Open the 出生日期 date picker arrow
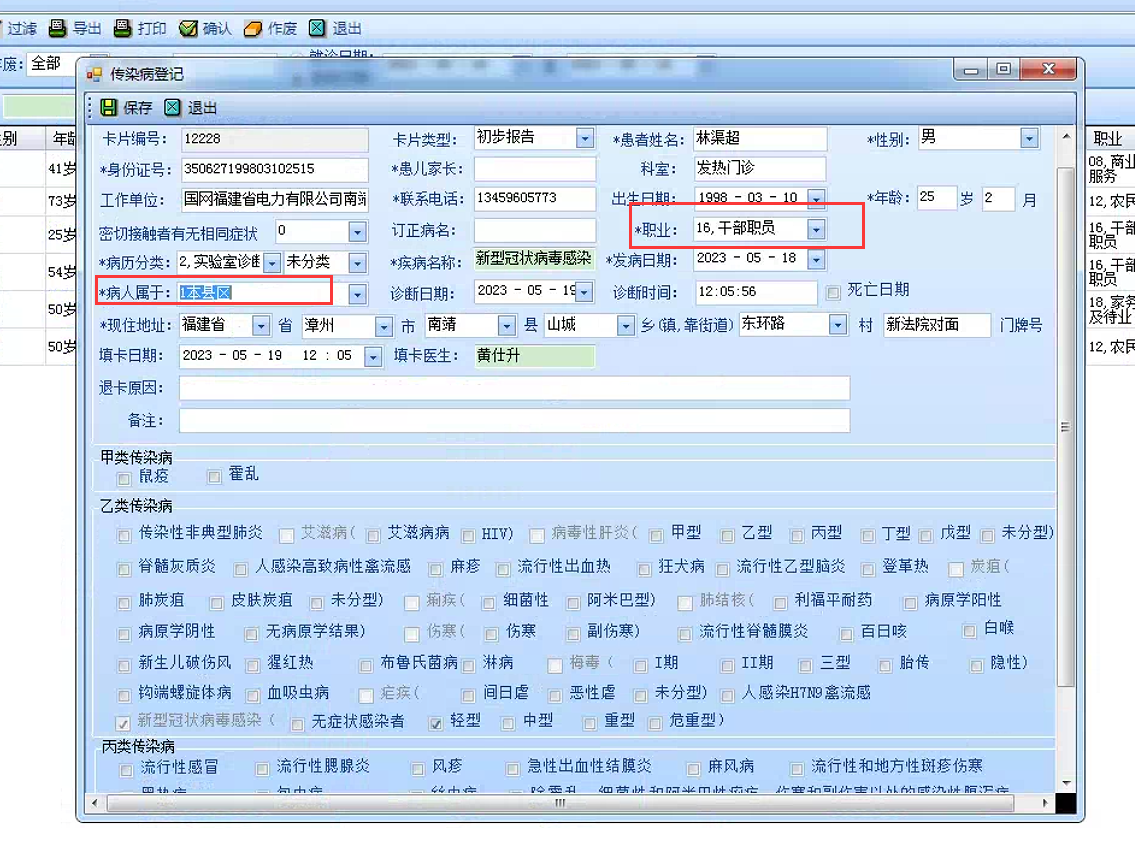Image resolution: width=1135 pixels, height=841 pixels. [x=817, y=198]
